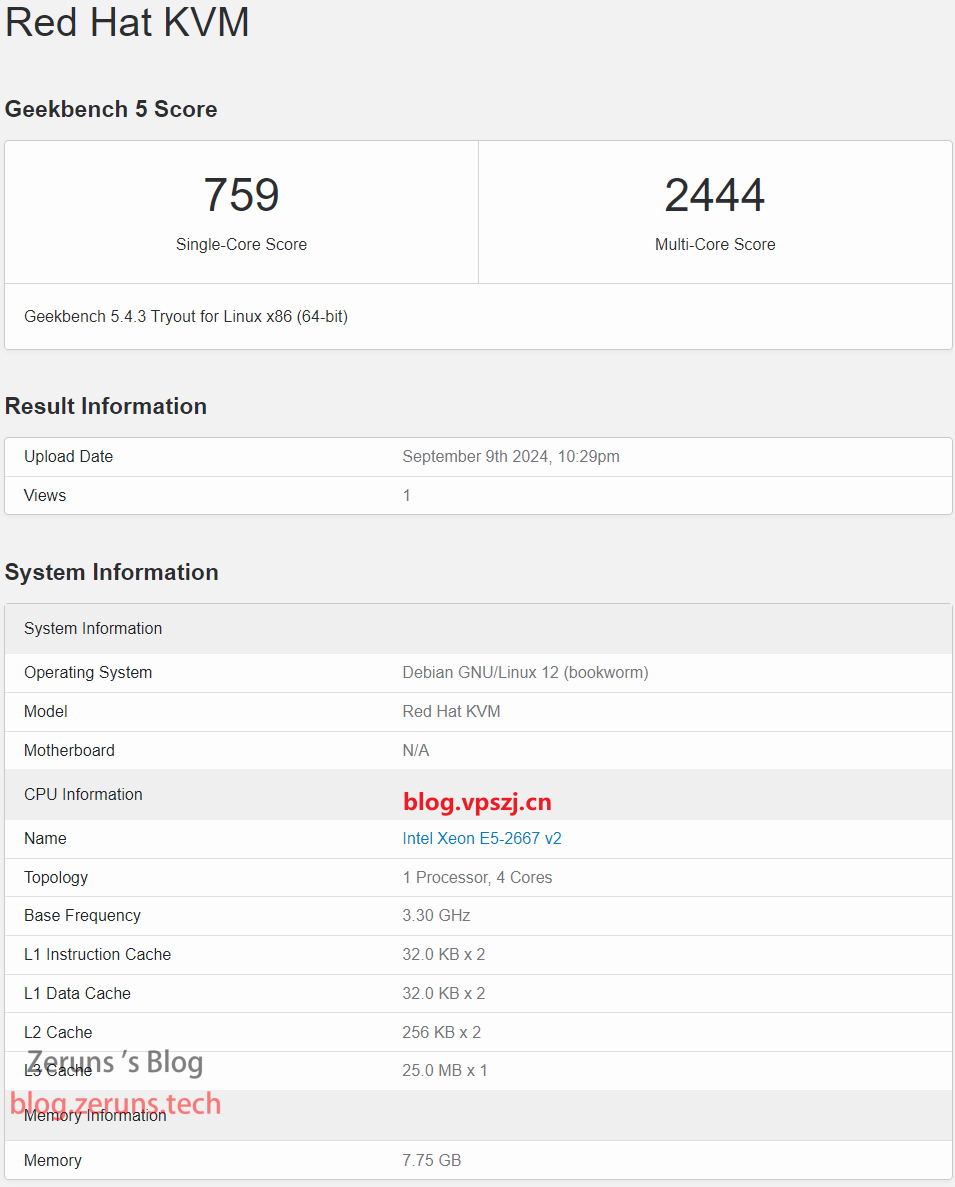
Task: Click the 2444 multi-core score number
Action: (714, 195)
